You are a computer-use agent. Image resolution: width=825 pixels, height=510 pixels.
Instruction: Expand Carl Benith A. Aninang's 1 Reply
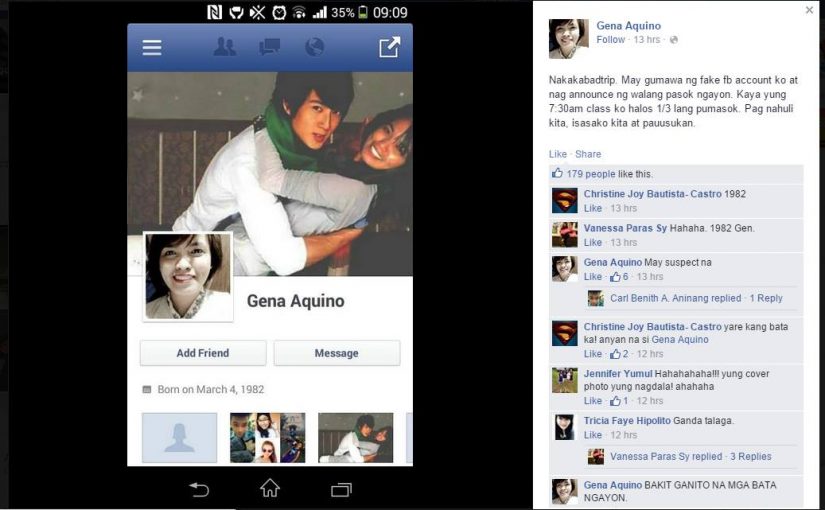[x=766, y=298]
